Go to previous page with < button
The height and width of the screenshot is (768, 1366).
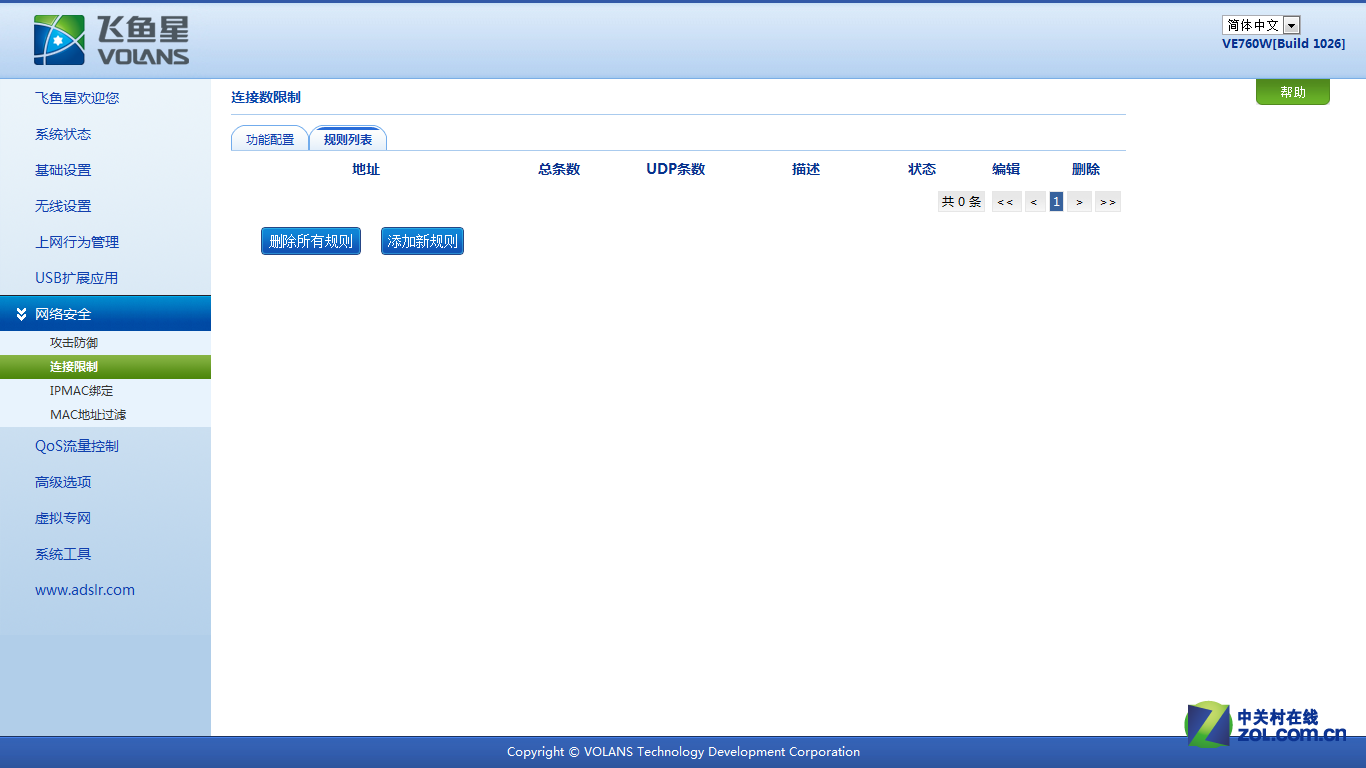(1035, 202)
